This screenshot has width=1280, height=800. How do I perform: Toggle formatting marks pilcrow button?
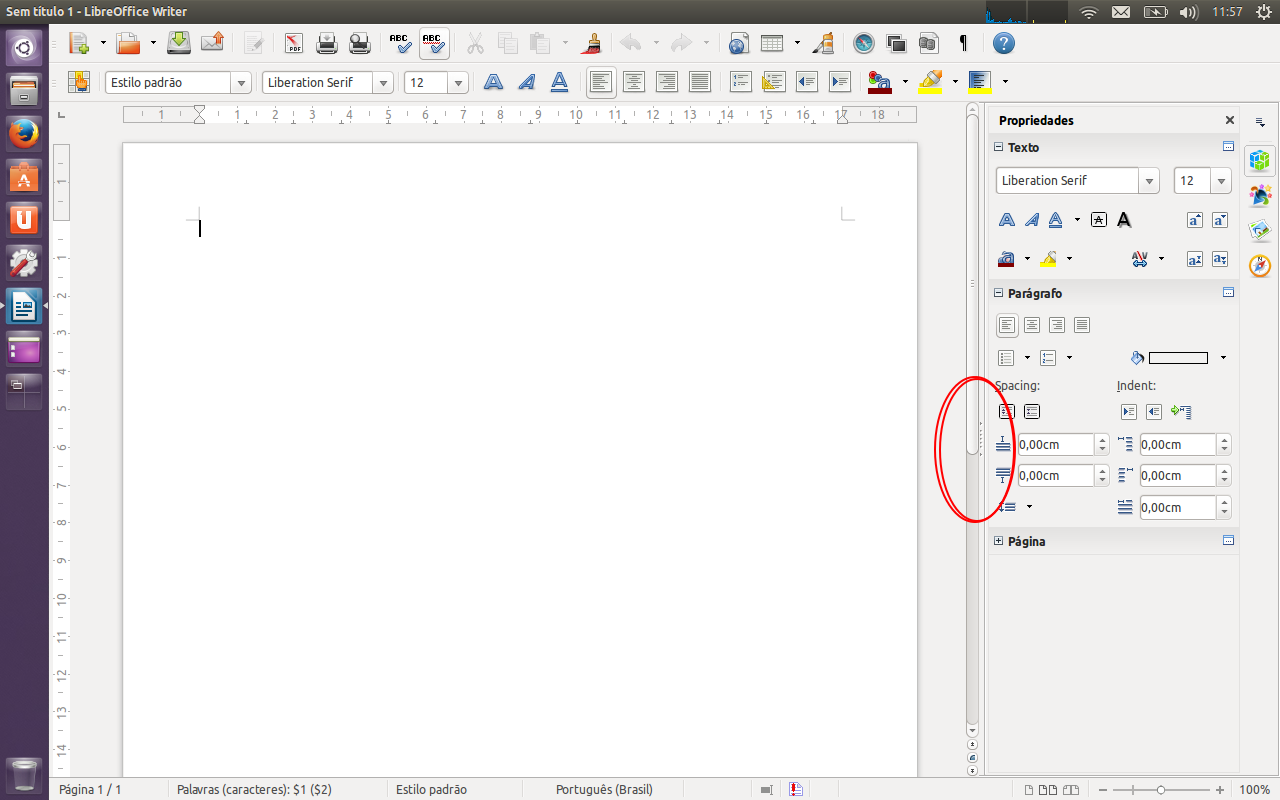coord(963,43)
